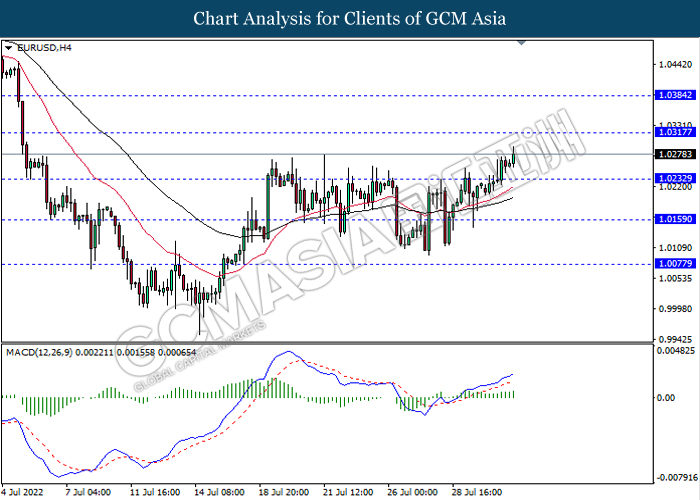This screenshot has width=700, height=500.
Task: Click the 14 Jul 08:00 time label
Action: click(219, 492)
